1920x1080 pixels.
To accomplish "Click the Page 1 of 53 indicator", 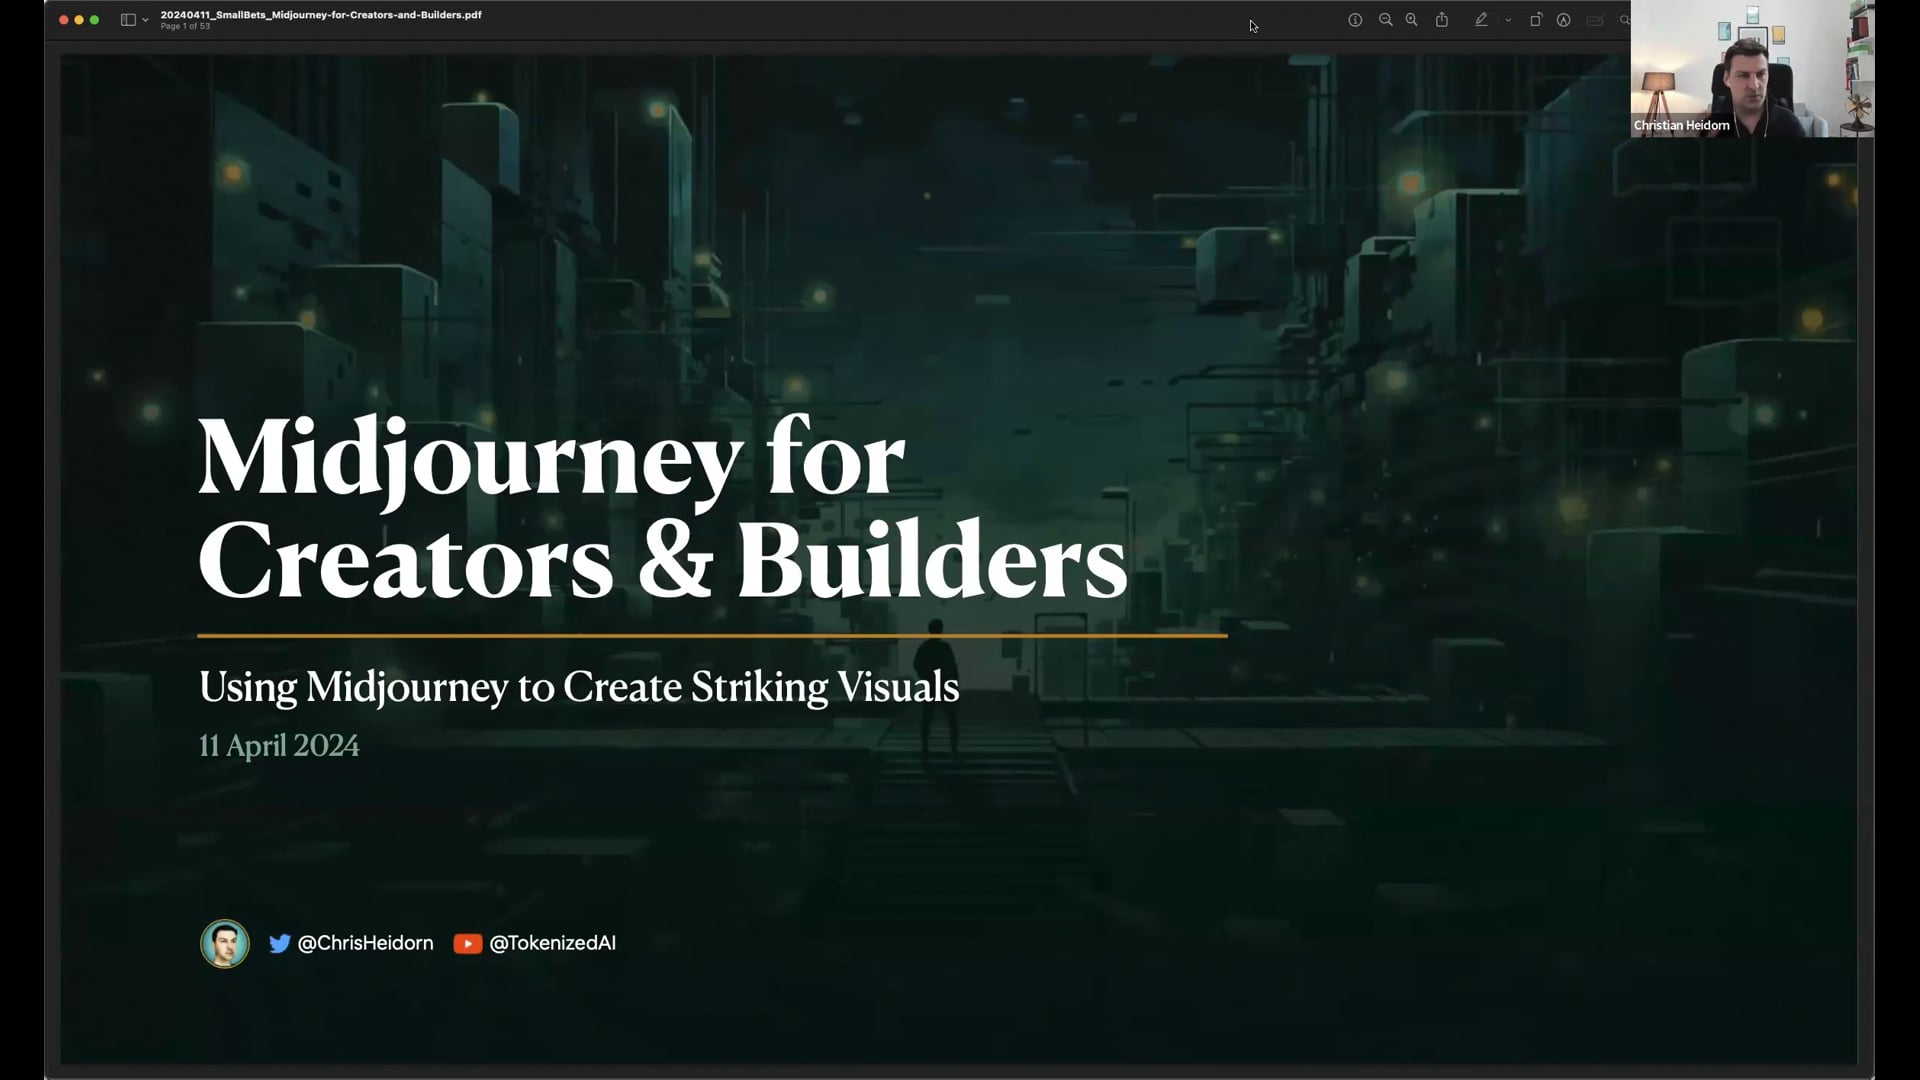I will (186, 26).
